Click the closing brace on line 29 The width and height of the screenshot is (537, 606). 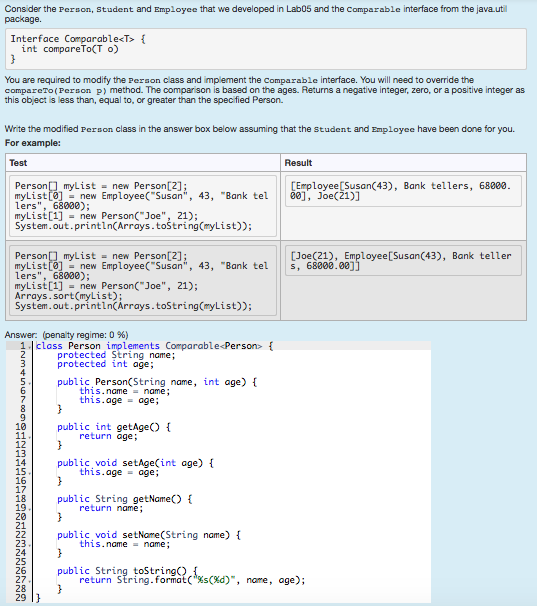click(38, 597)
